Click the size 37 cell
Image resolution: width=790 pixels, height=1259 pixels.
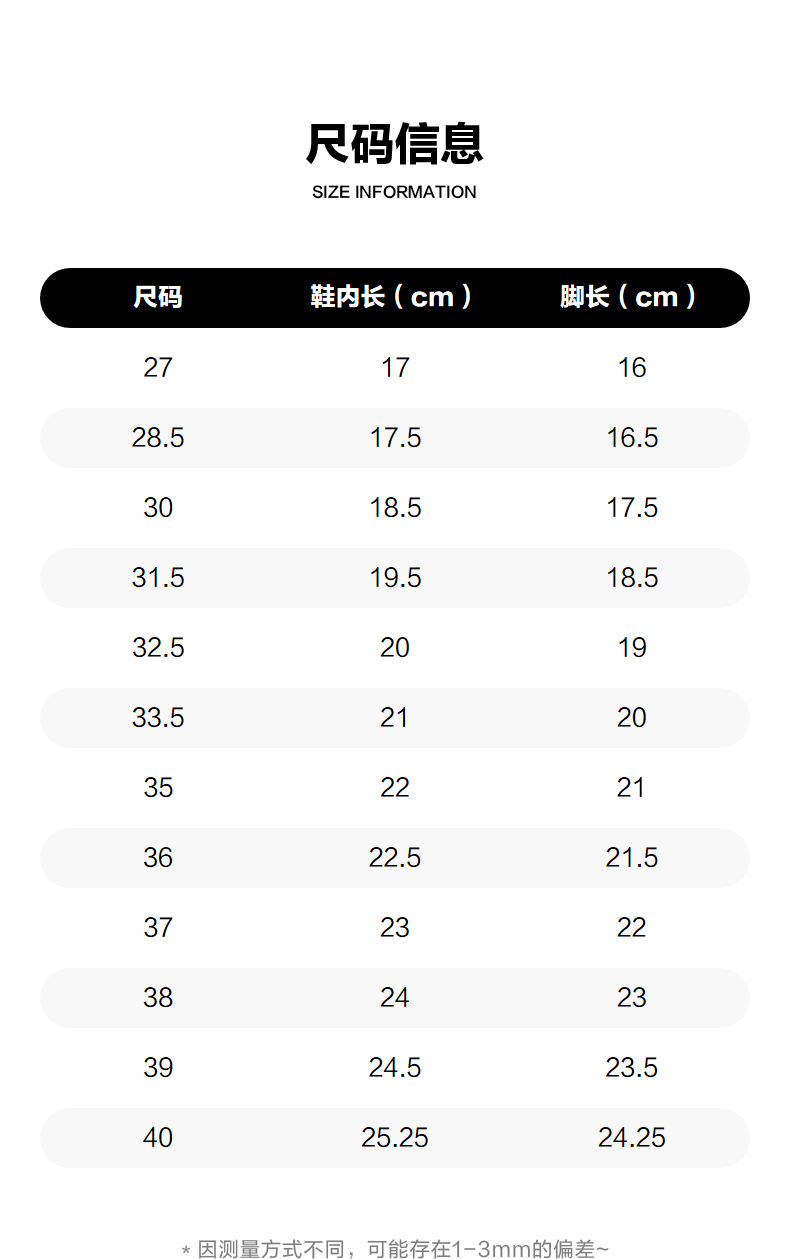click(158, 928)
